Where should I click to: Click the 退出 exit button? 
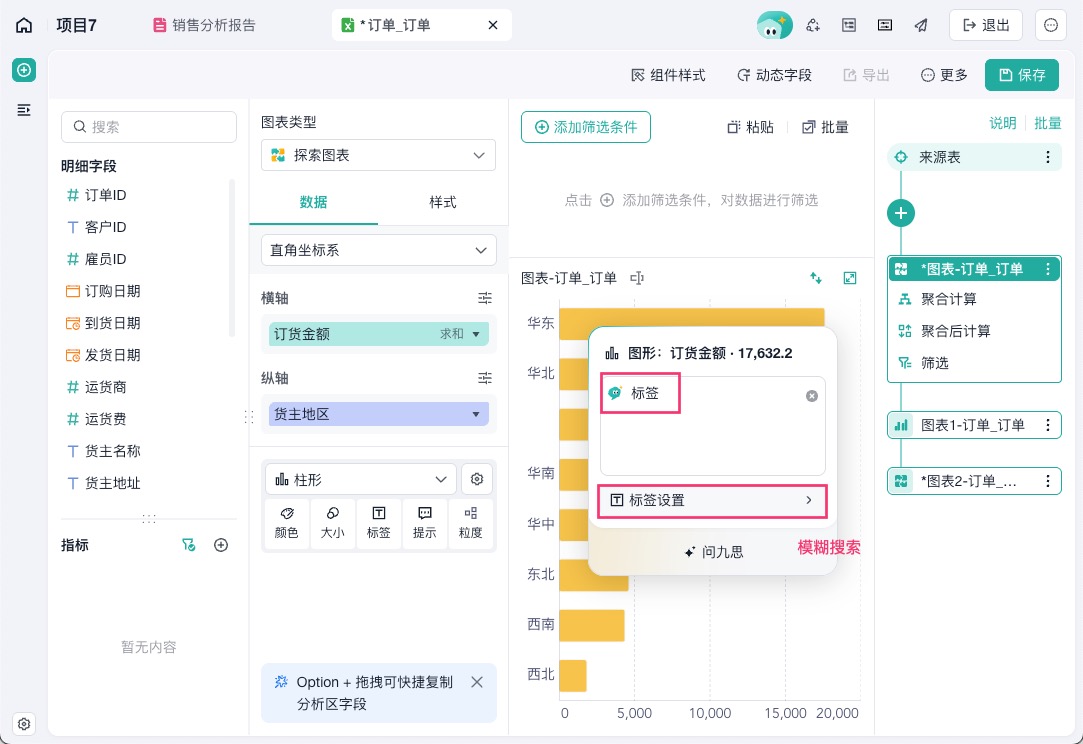tap(986, 26)
